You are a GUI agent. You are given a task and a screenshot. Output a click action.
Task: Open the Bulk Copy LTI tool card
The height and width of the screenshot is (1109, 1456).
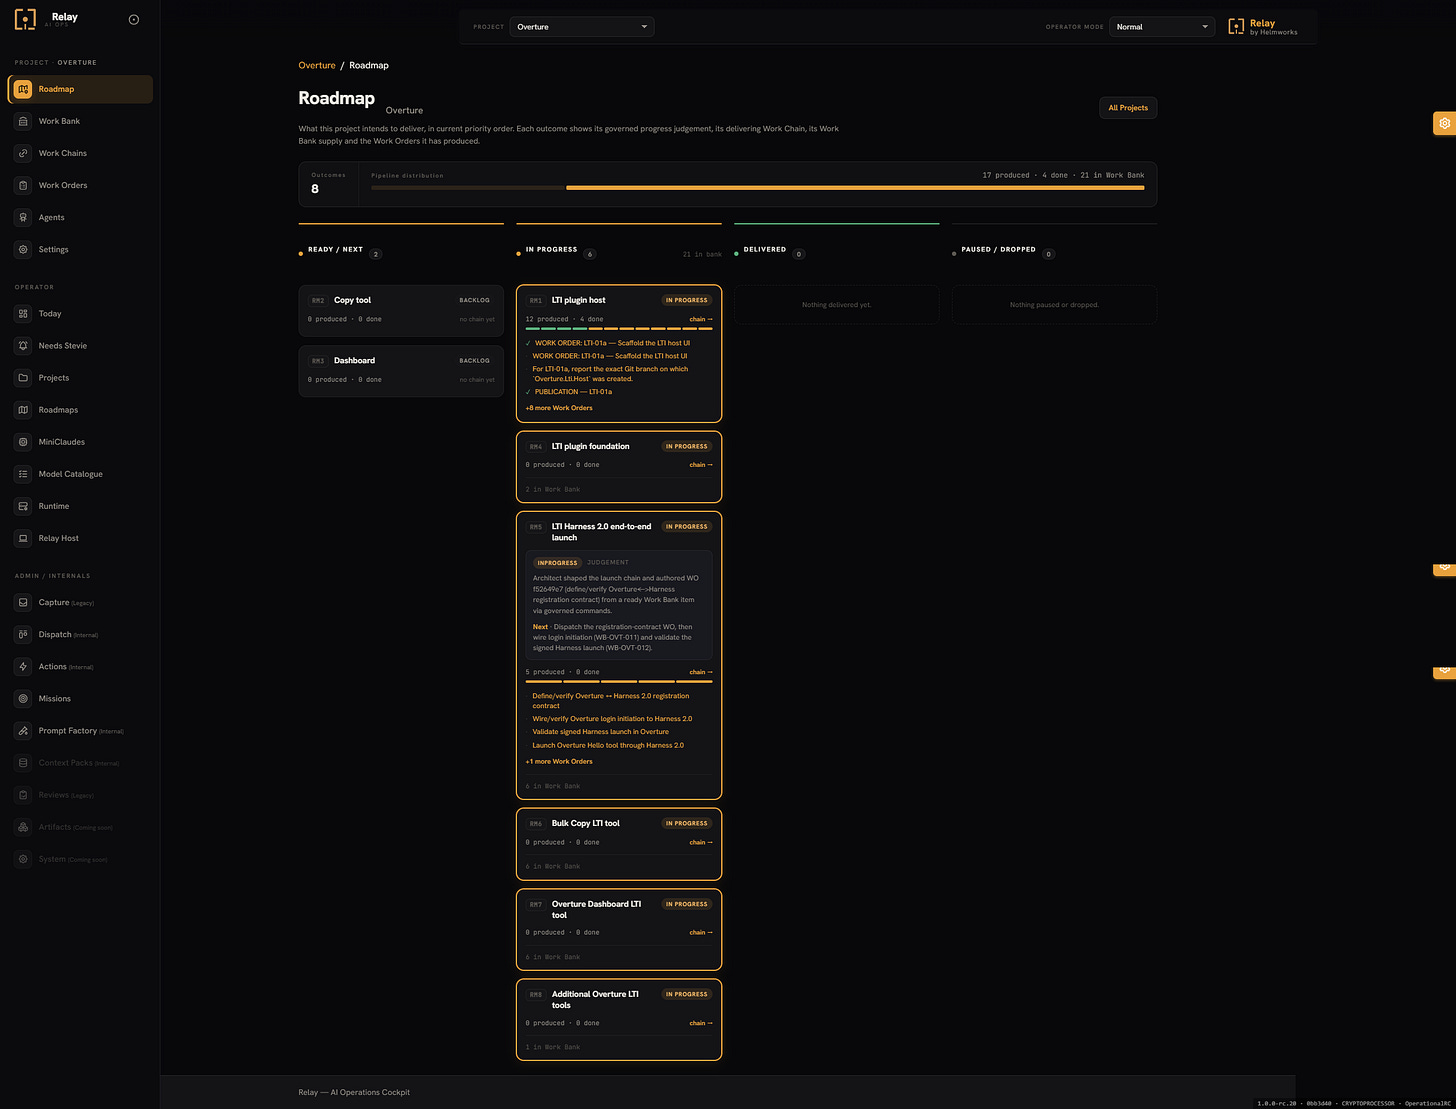click(x=619, y=844)
